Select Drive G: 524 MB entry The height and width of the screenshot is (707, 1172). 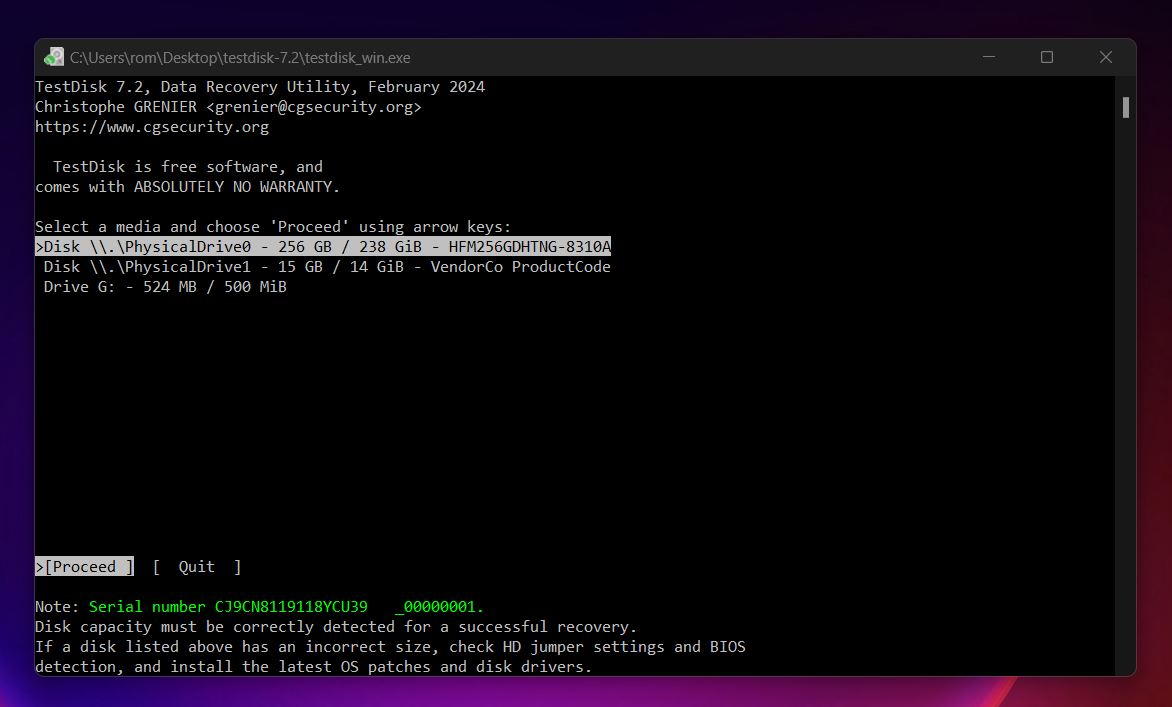pos(165,287)
